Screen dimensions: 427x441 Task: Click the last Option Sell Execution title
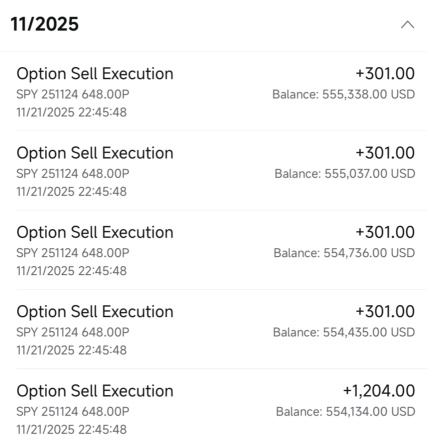pos(95,391)
